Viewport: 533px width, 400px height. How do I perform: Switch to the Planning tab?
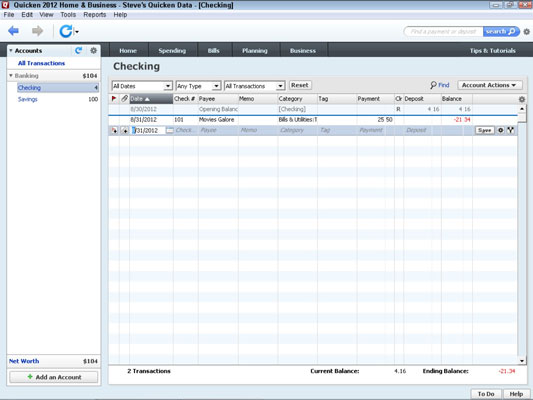tap(255, 51)
